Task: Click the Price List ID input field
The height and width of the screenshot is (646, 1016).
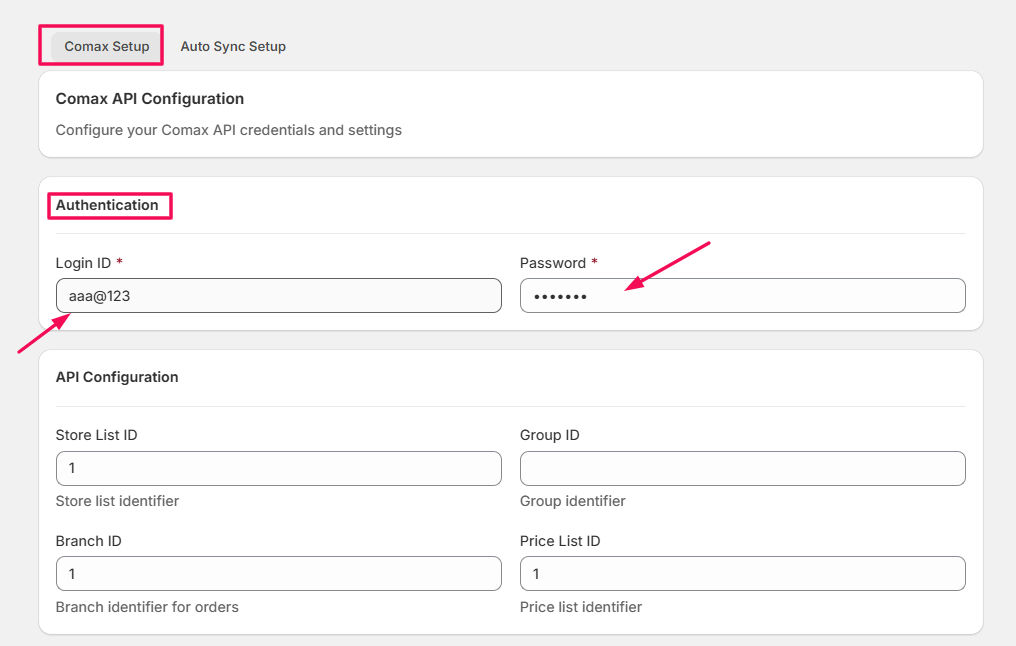Action: 742,574
